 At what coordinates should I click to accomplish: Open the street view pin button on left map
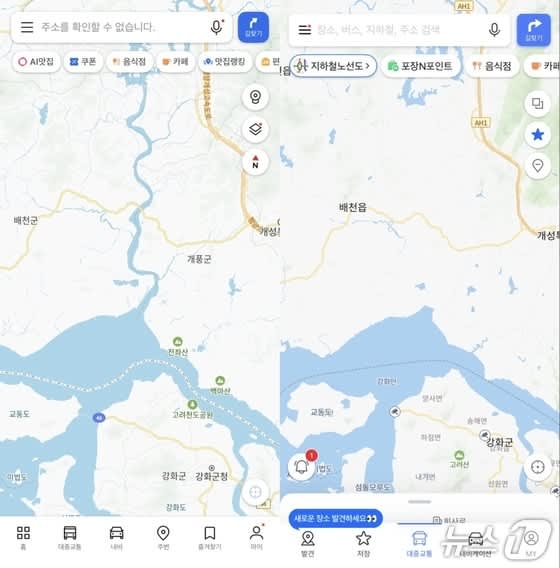point(255,97)
